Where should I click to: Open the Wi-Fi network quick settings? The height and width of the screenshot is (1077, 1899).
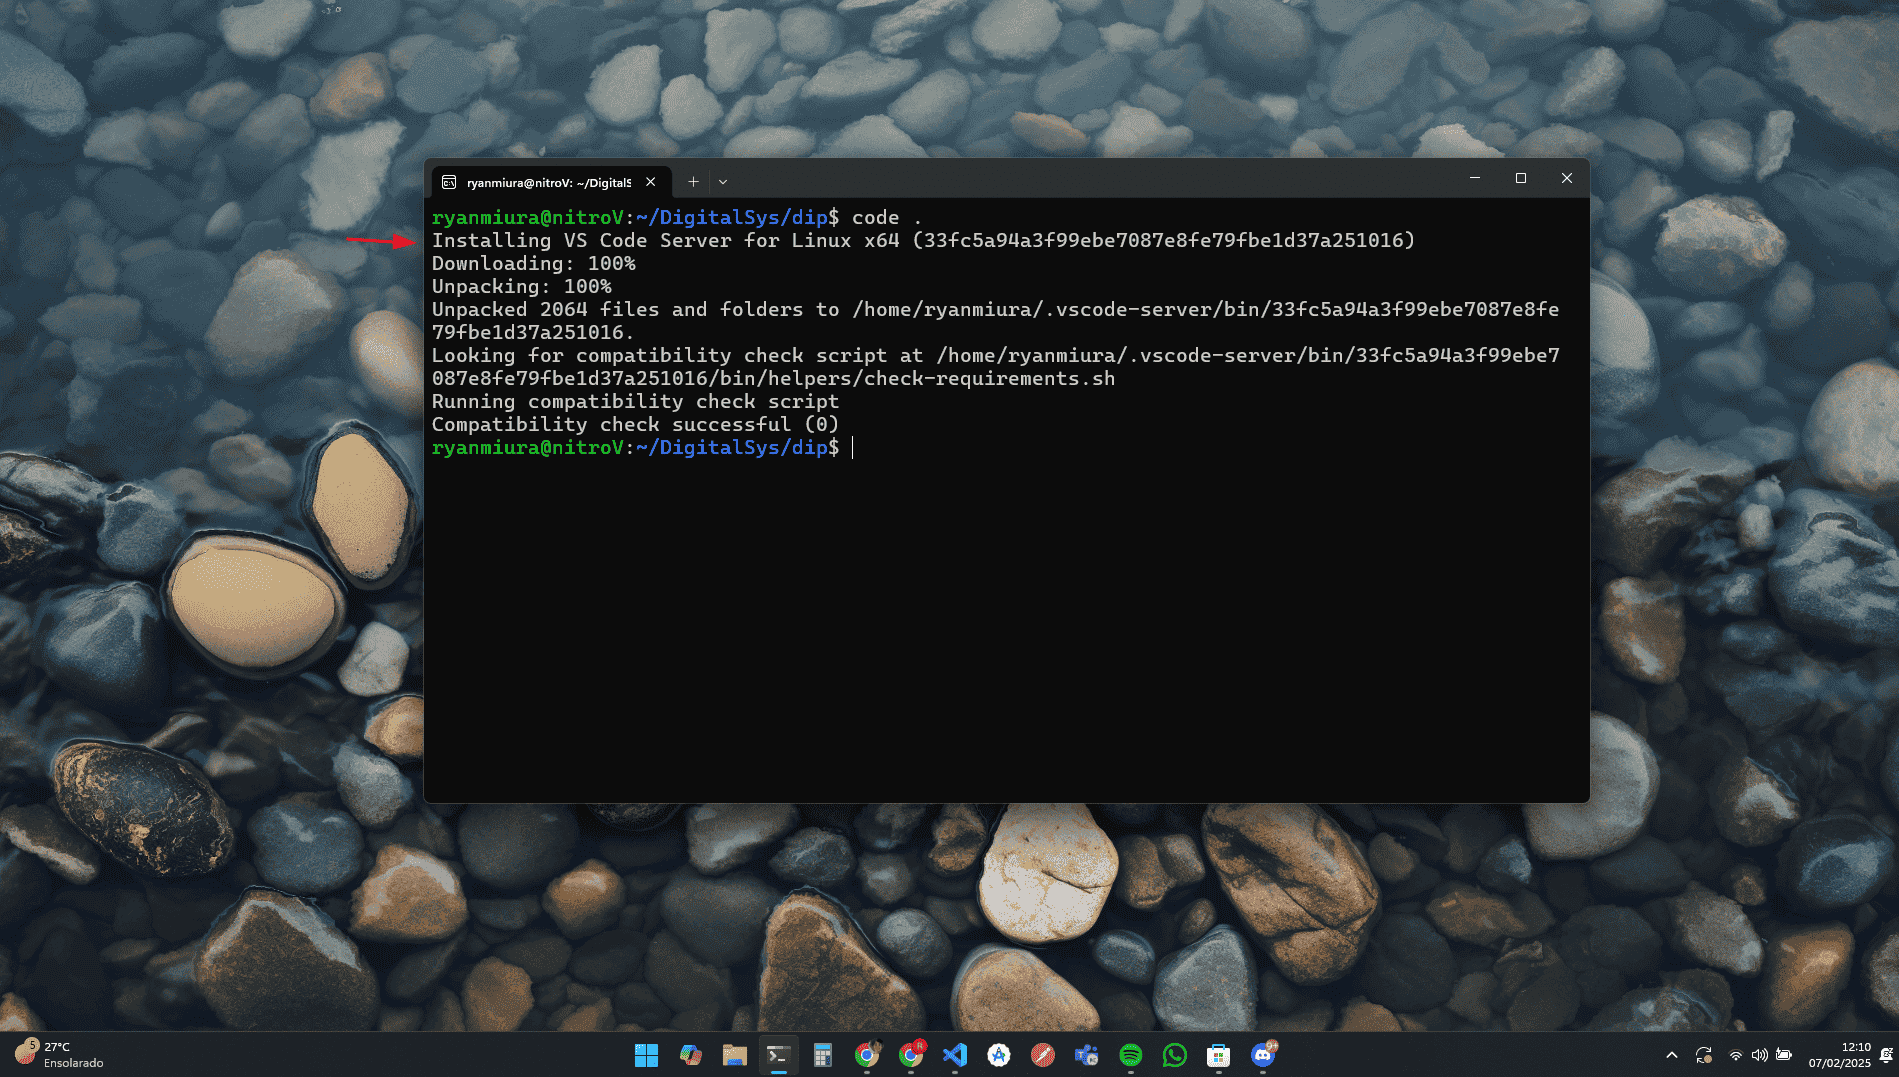1736,1055
